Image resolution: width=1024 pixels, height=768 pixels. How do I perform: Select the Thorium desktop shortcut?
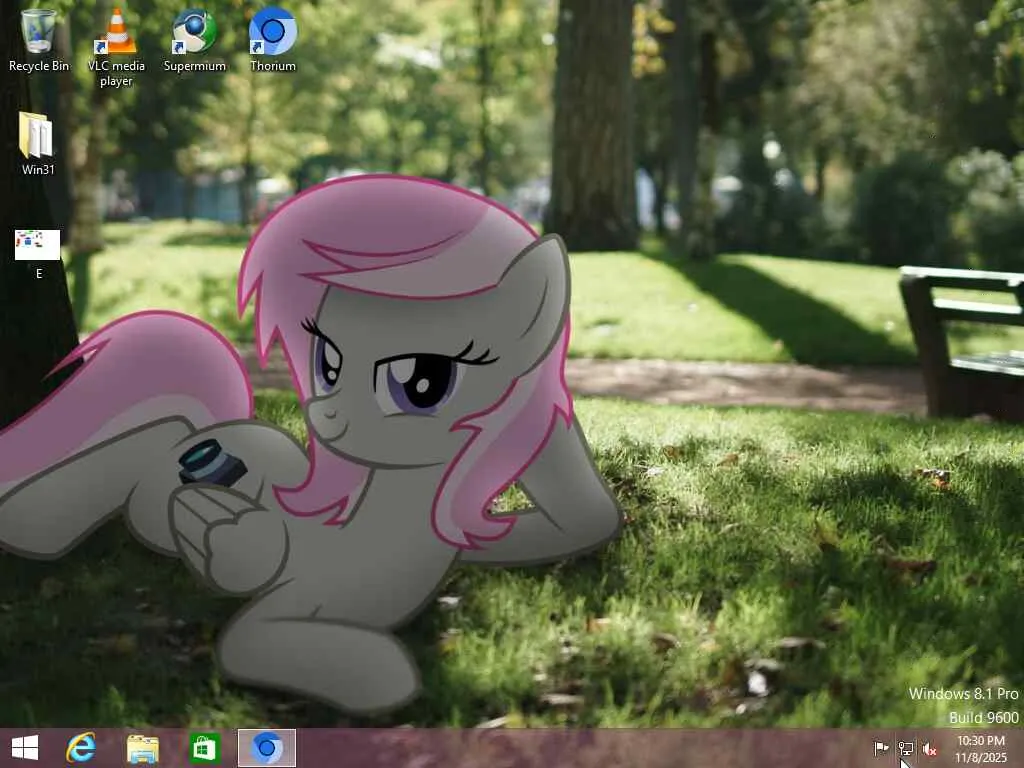click(273, 40)
